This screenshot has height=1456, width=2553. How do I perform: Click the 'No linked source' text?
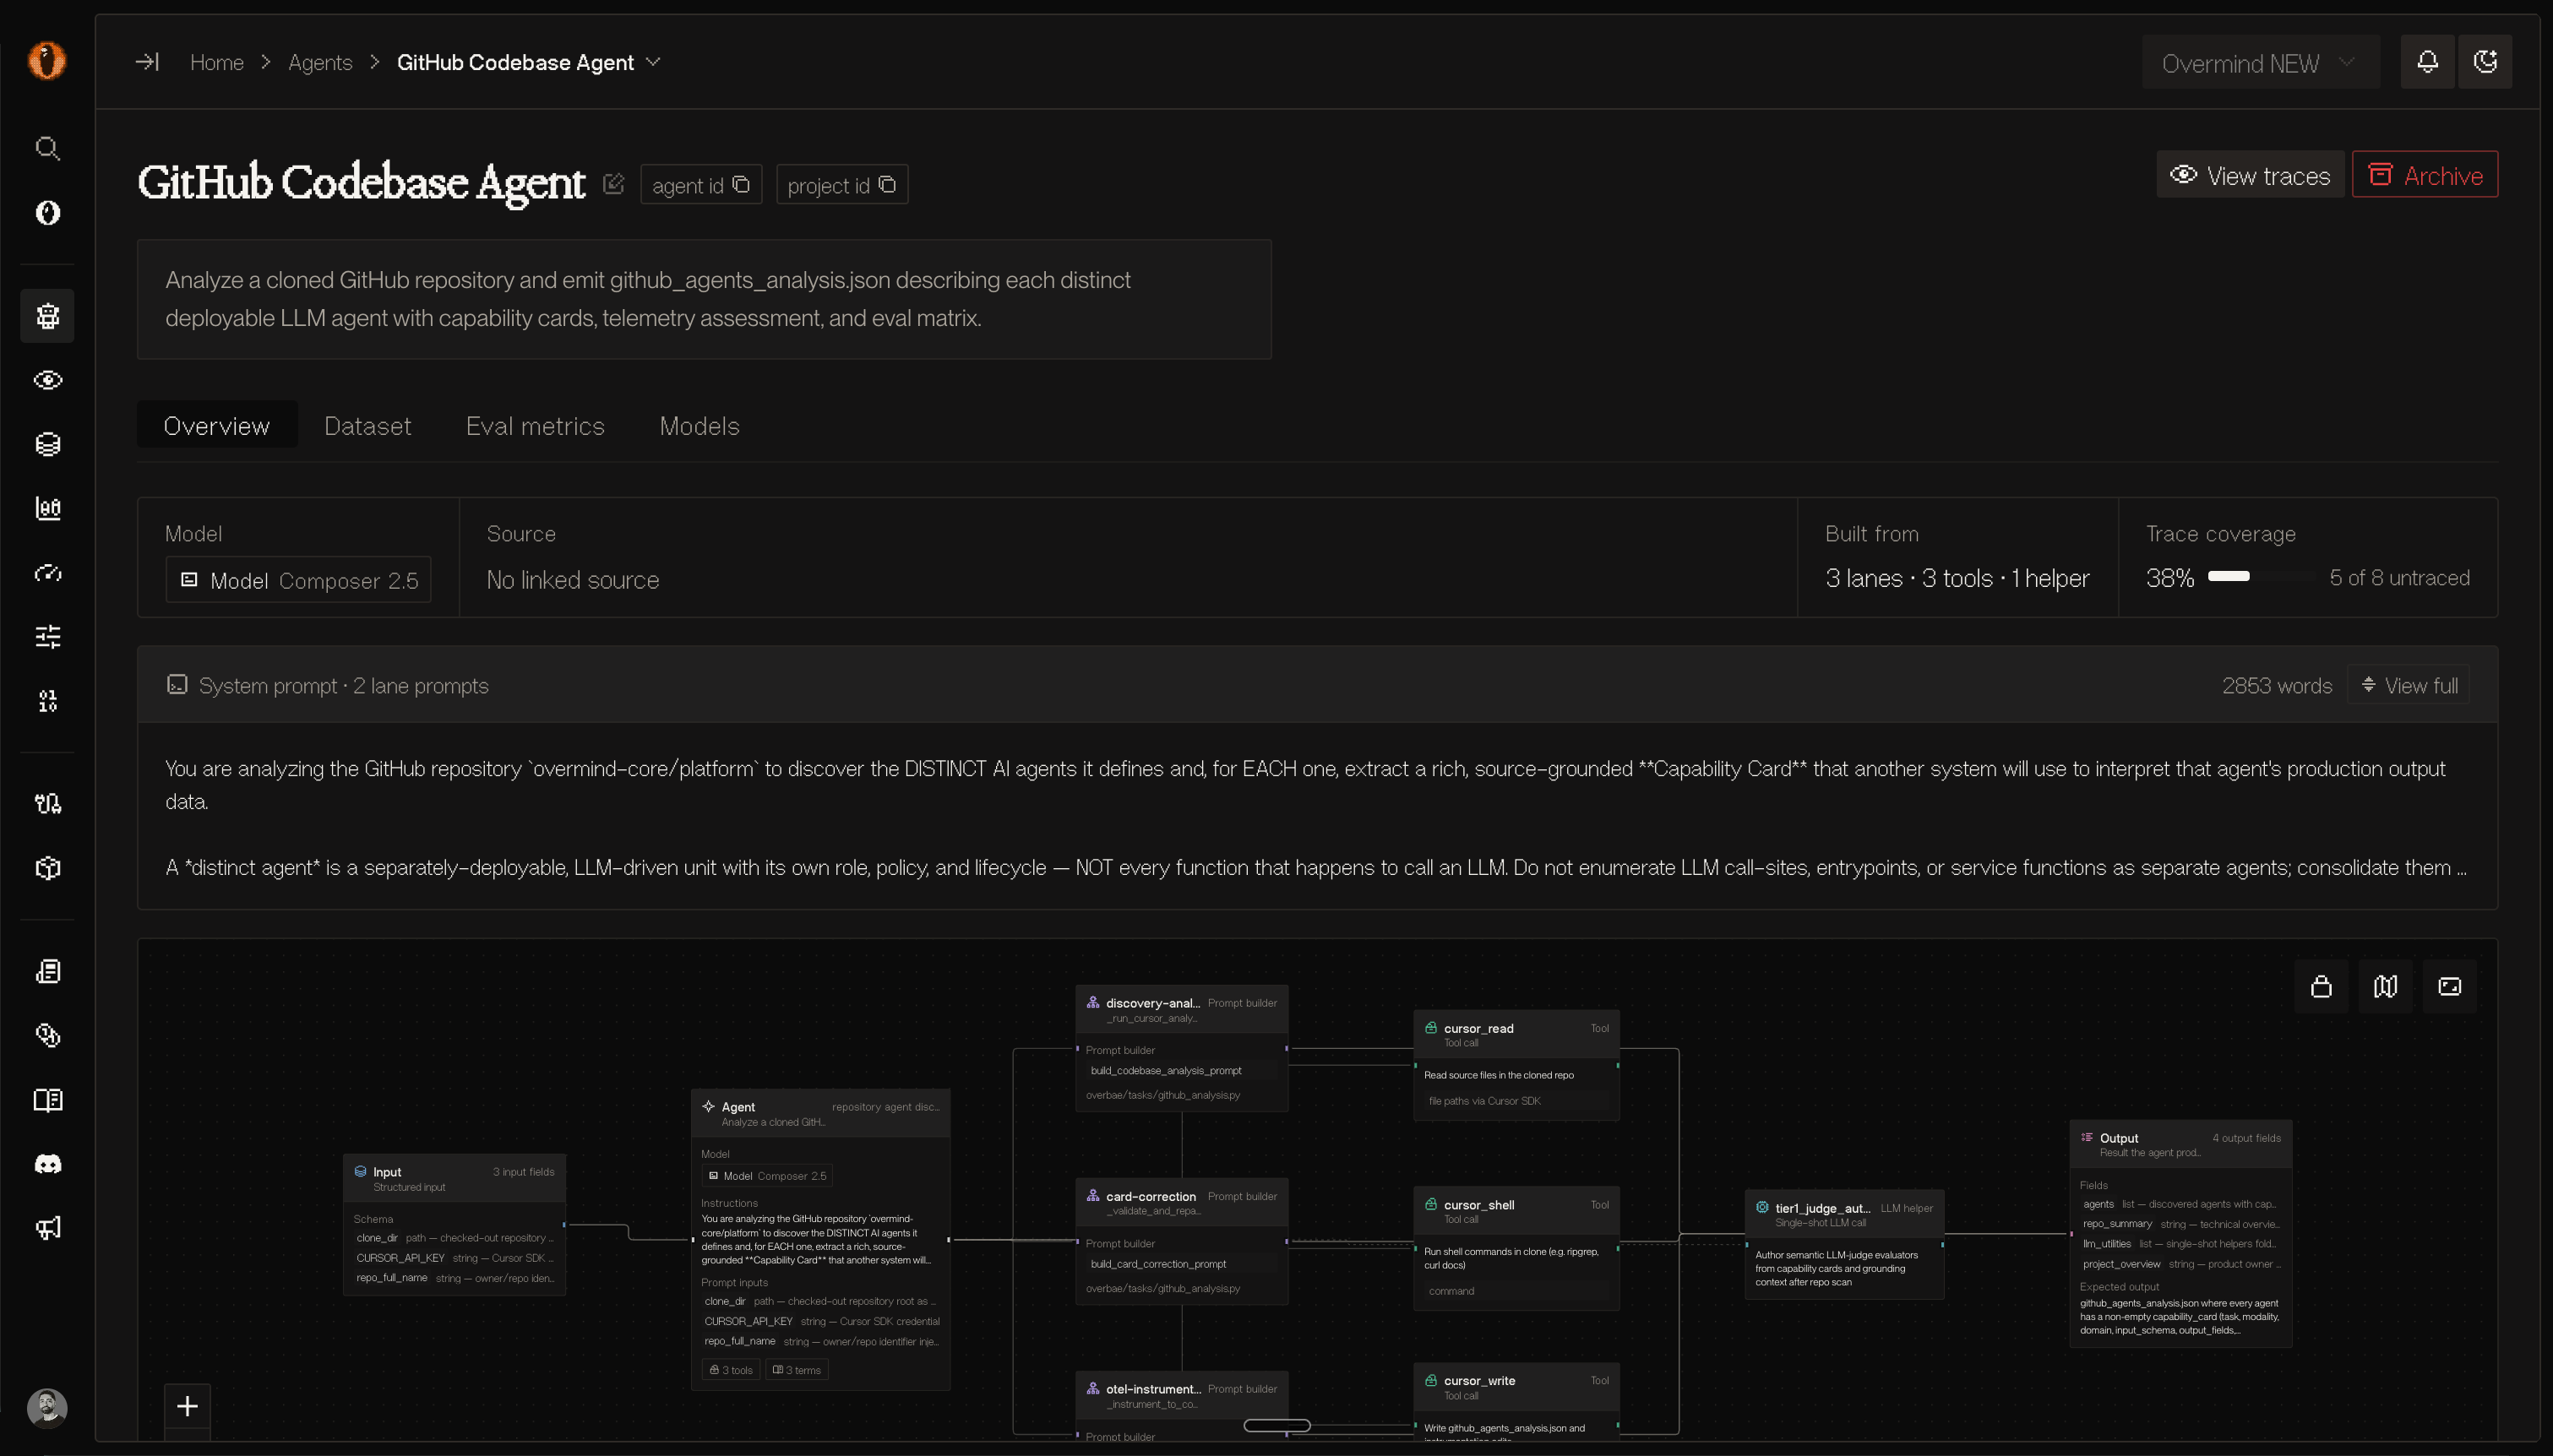tap(573, 580)
